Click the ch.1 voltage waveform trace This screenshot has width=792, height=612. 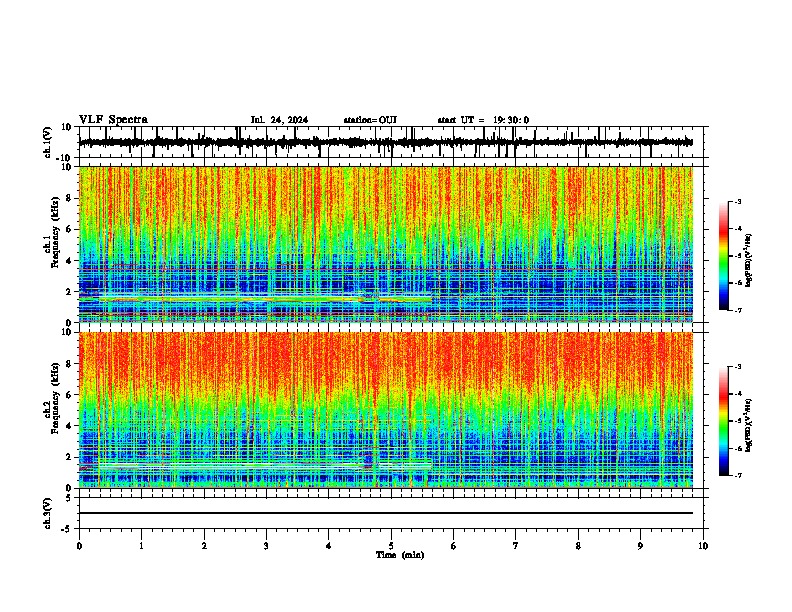[385, 142]
